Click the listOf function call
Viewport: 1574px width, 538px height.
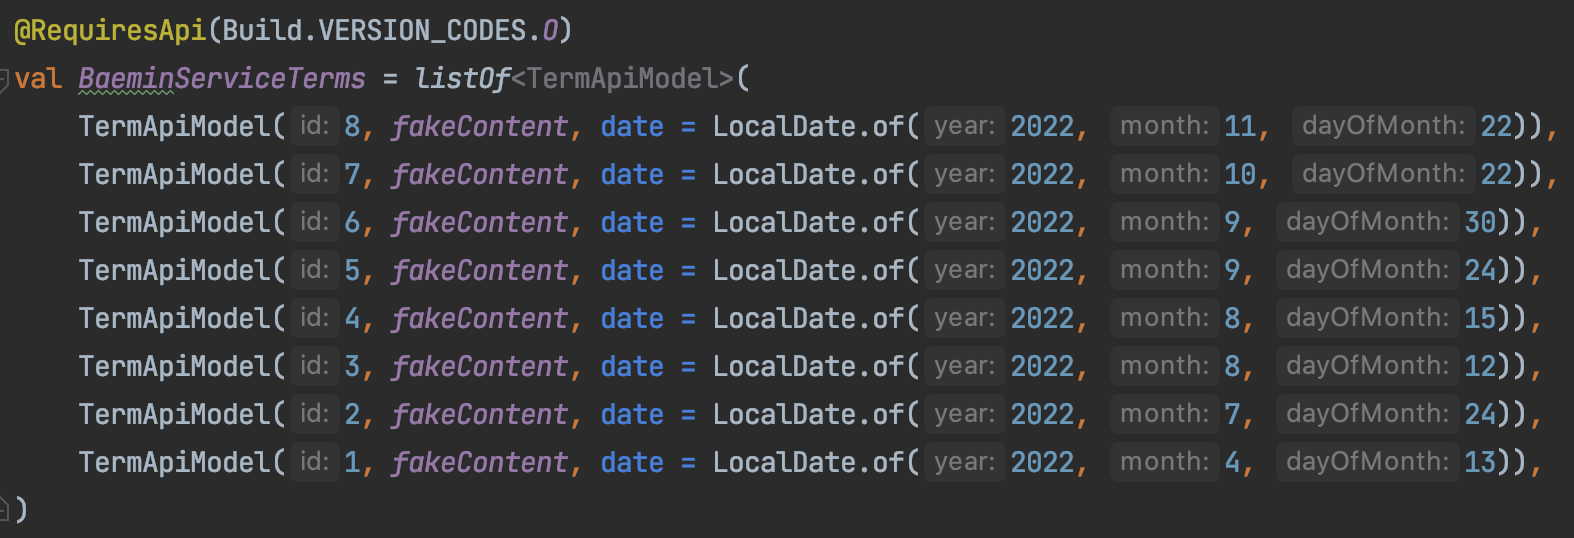click(x=462, y=79)
